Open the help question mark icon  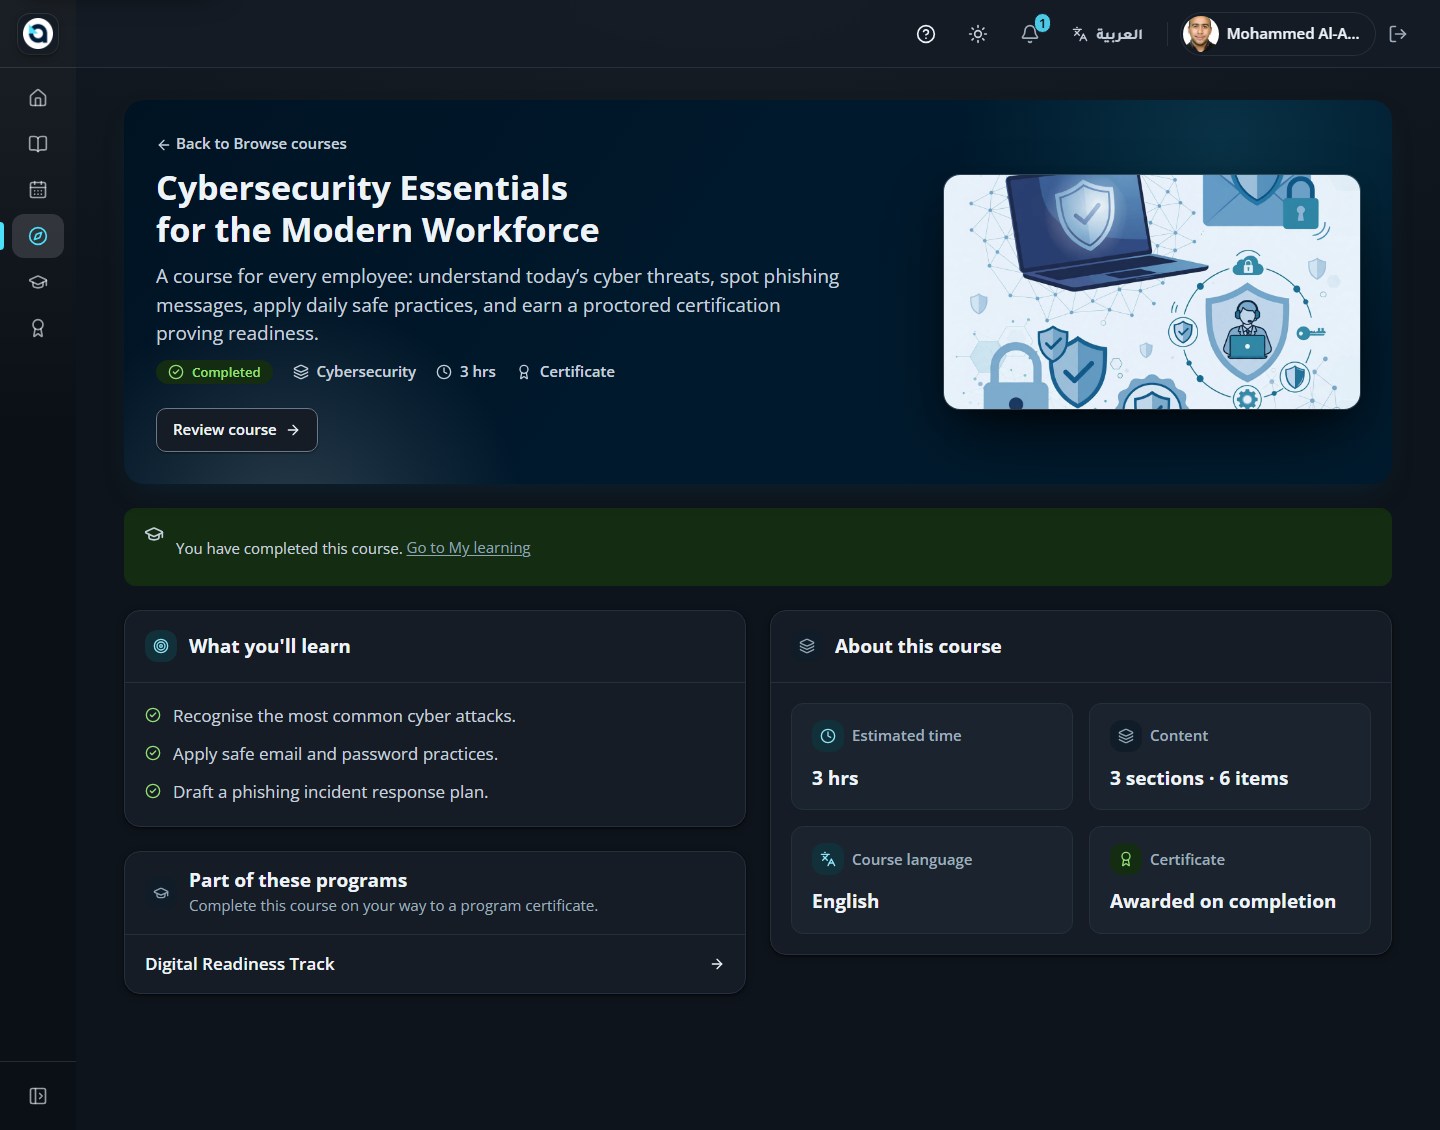[926, 34]
